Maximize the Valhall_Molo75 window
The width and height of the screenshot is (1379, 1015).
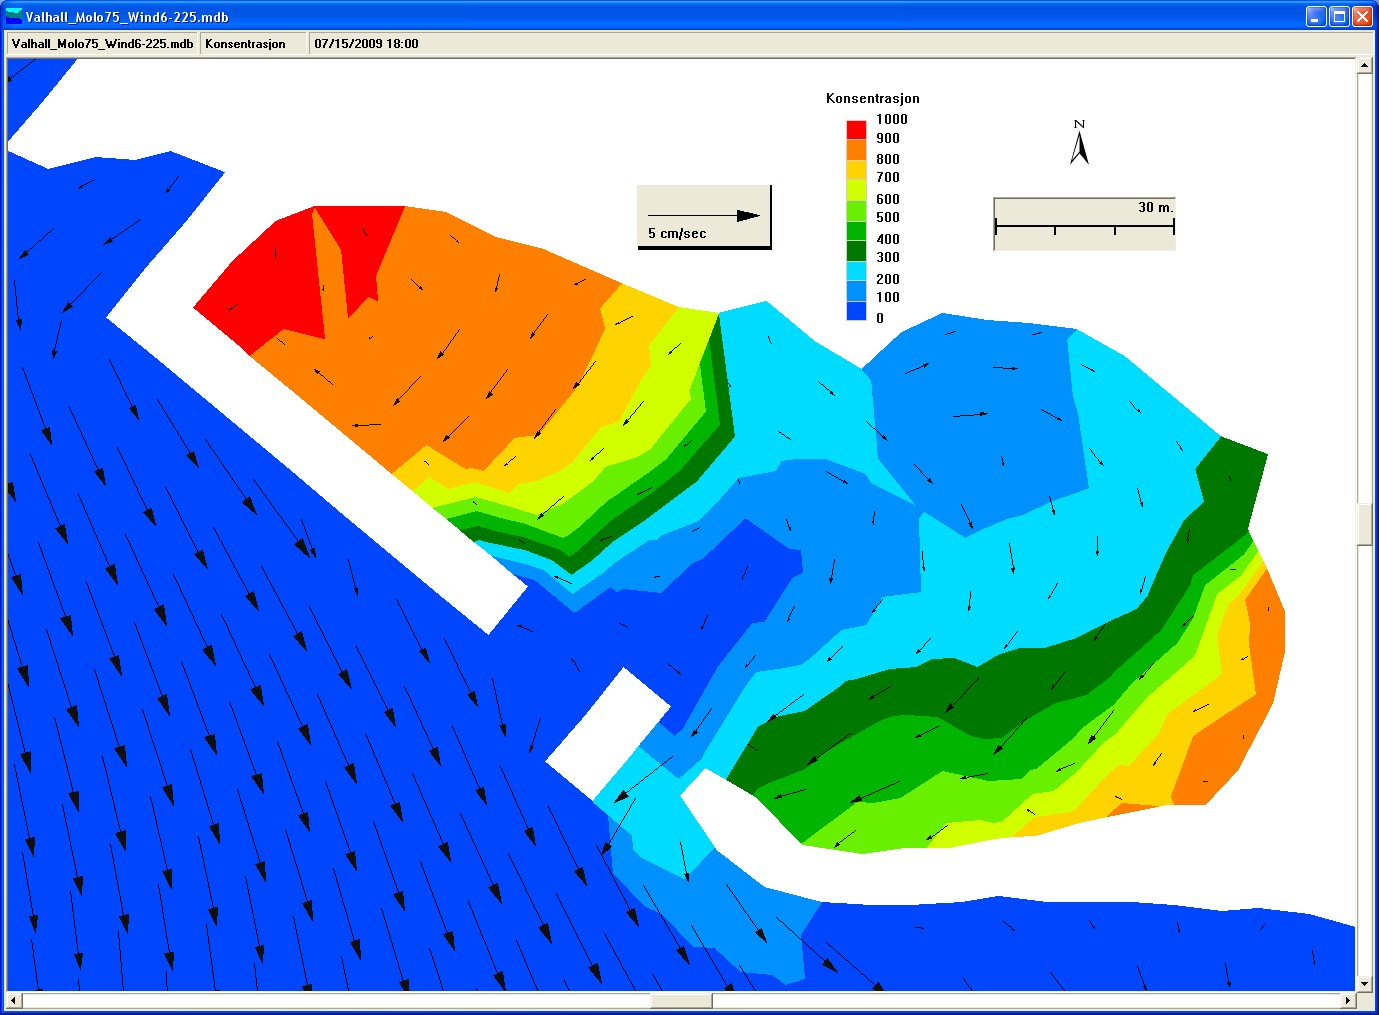click(1339, 16)
